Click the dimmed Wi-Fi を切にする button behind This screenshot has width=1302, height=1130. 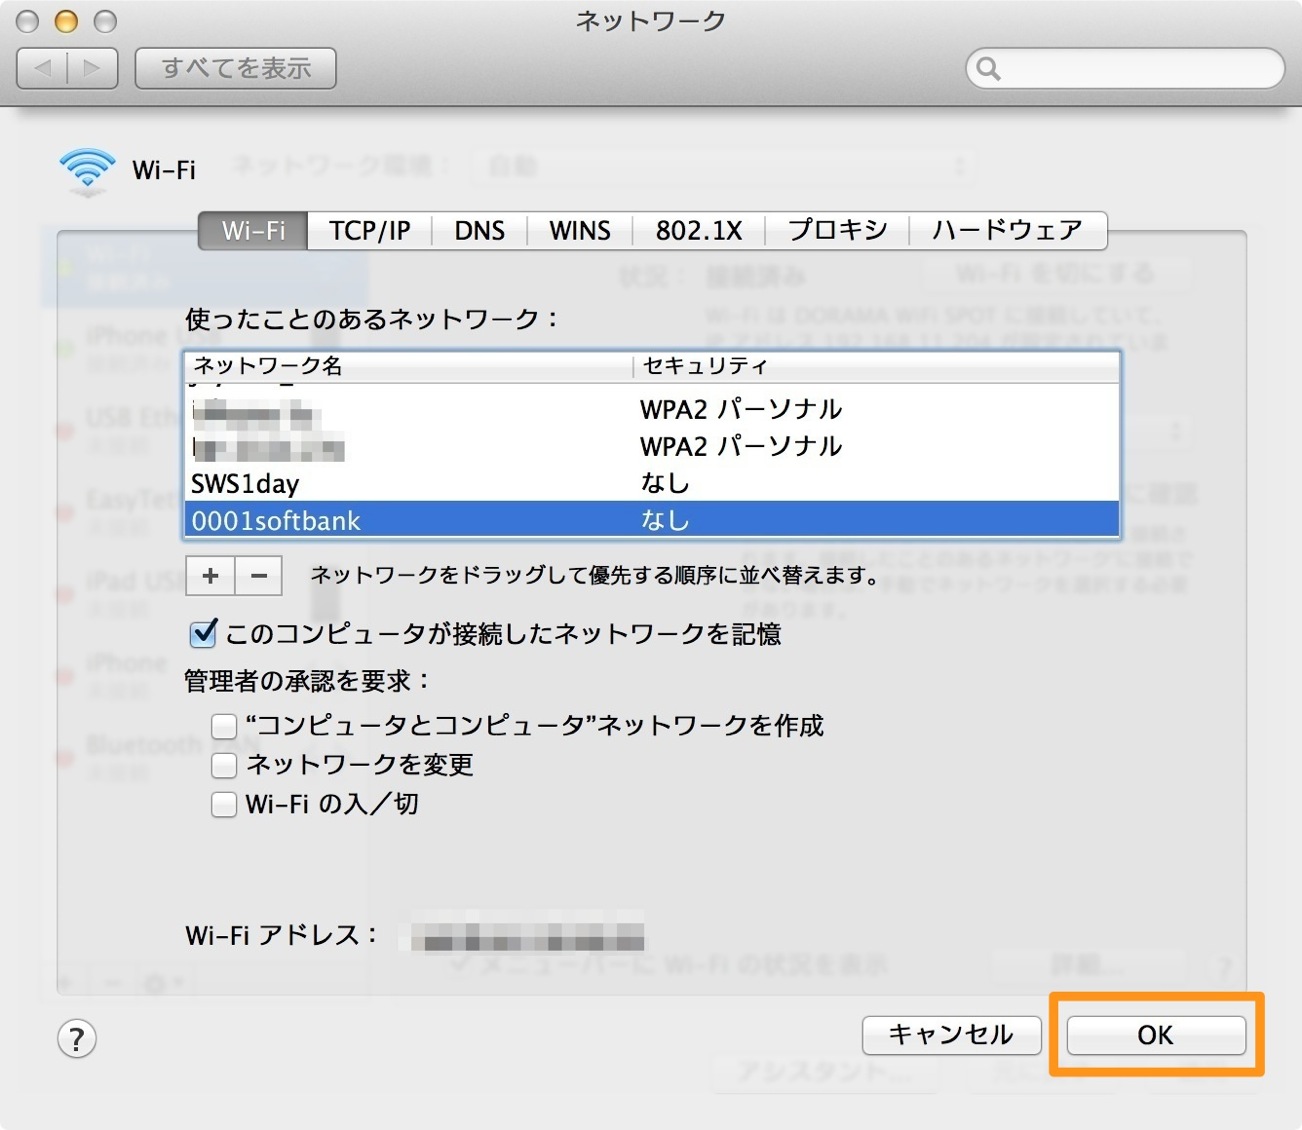point(1056,273)
